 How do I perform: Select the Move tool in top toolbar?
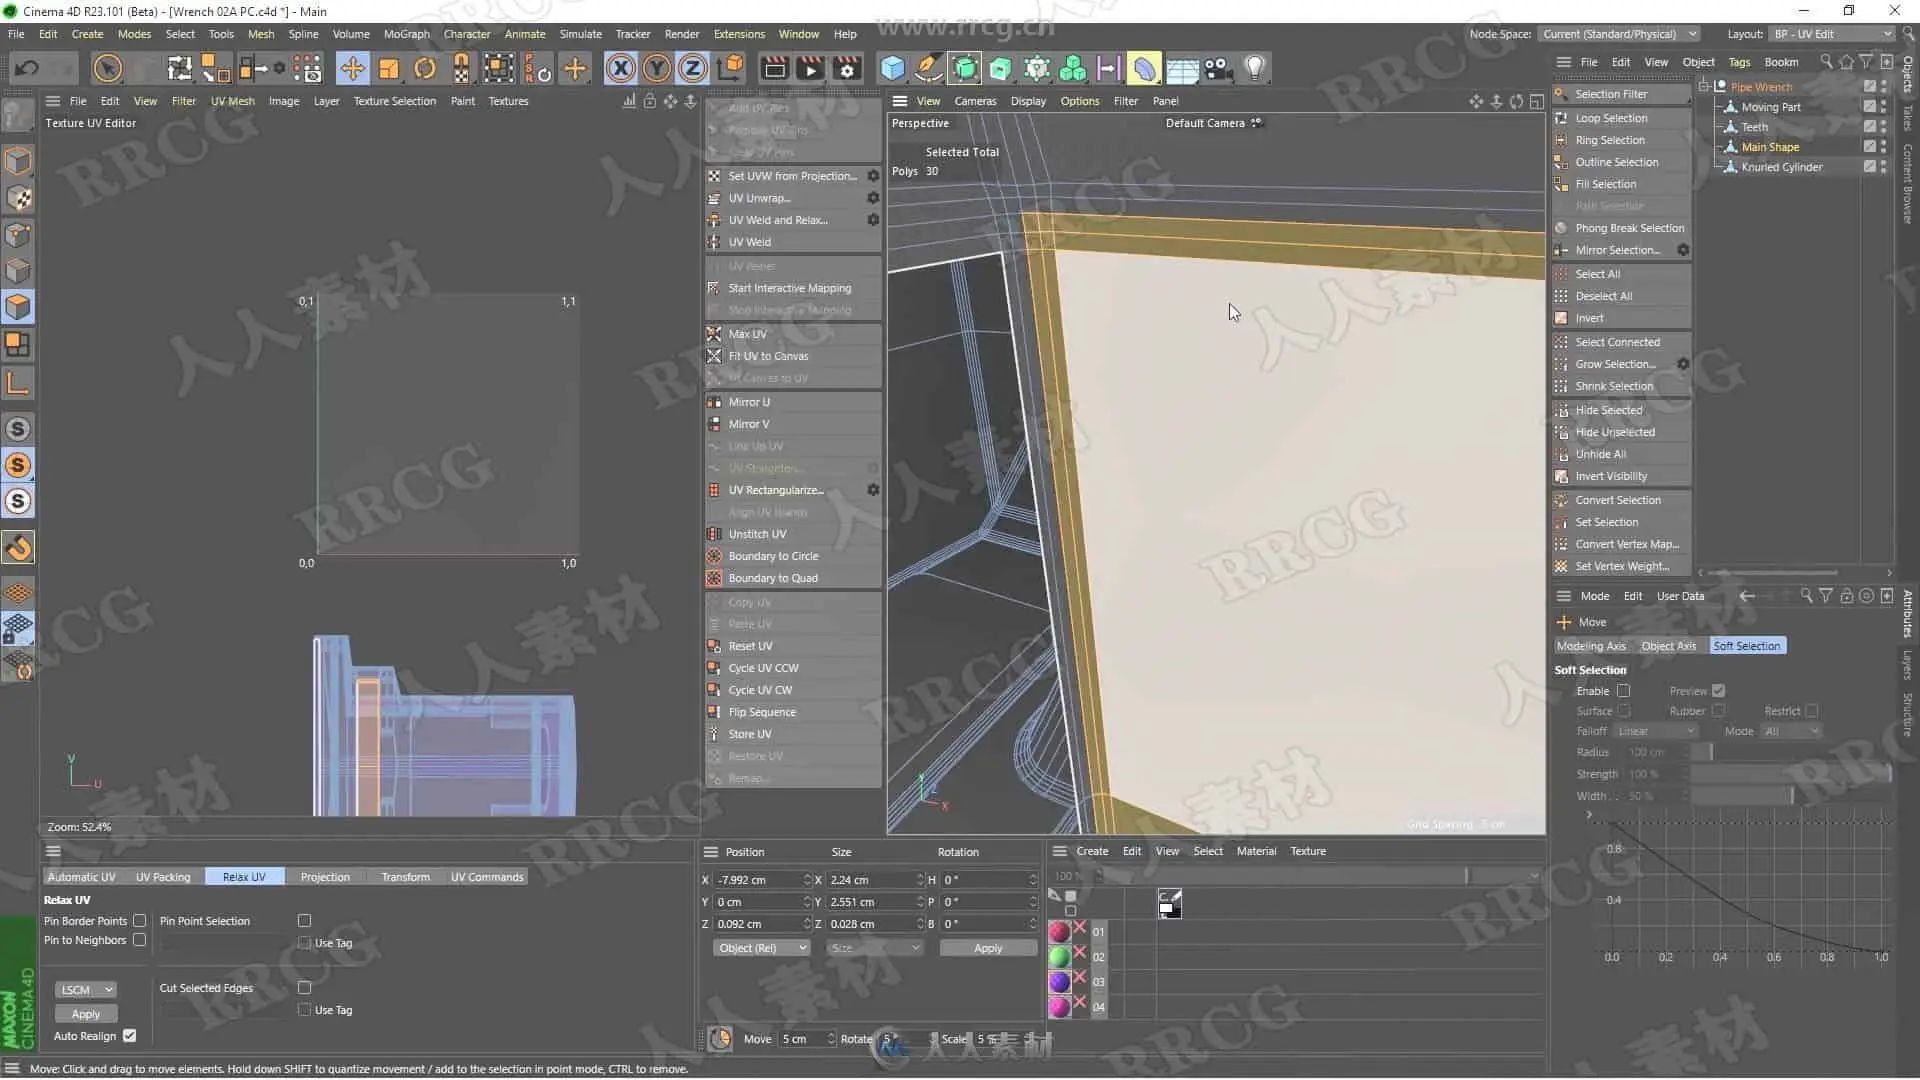(x=352, y=68)
